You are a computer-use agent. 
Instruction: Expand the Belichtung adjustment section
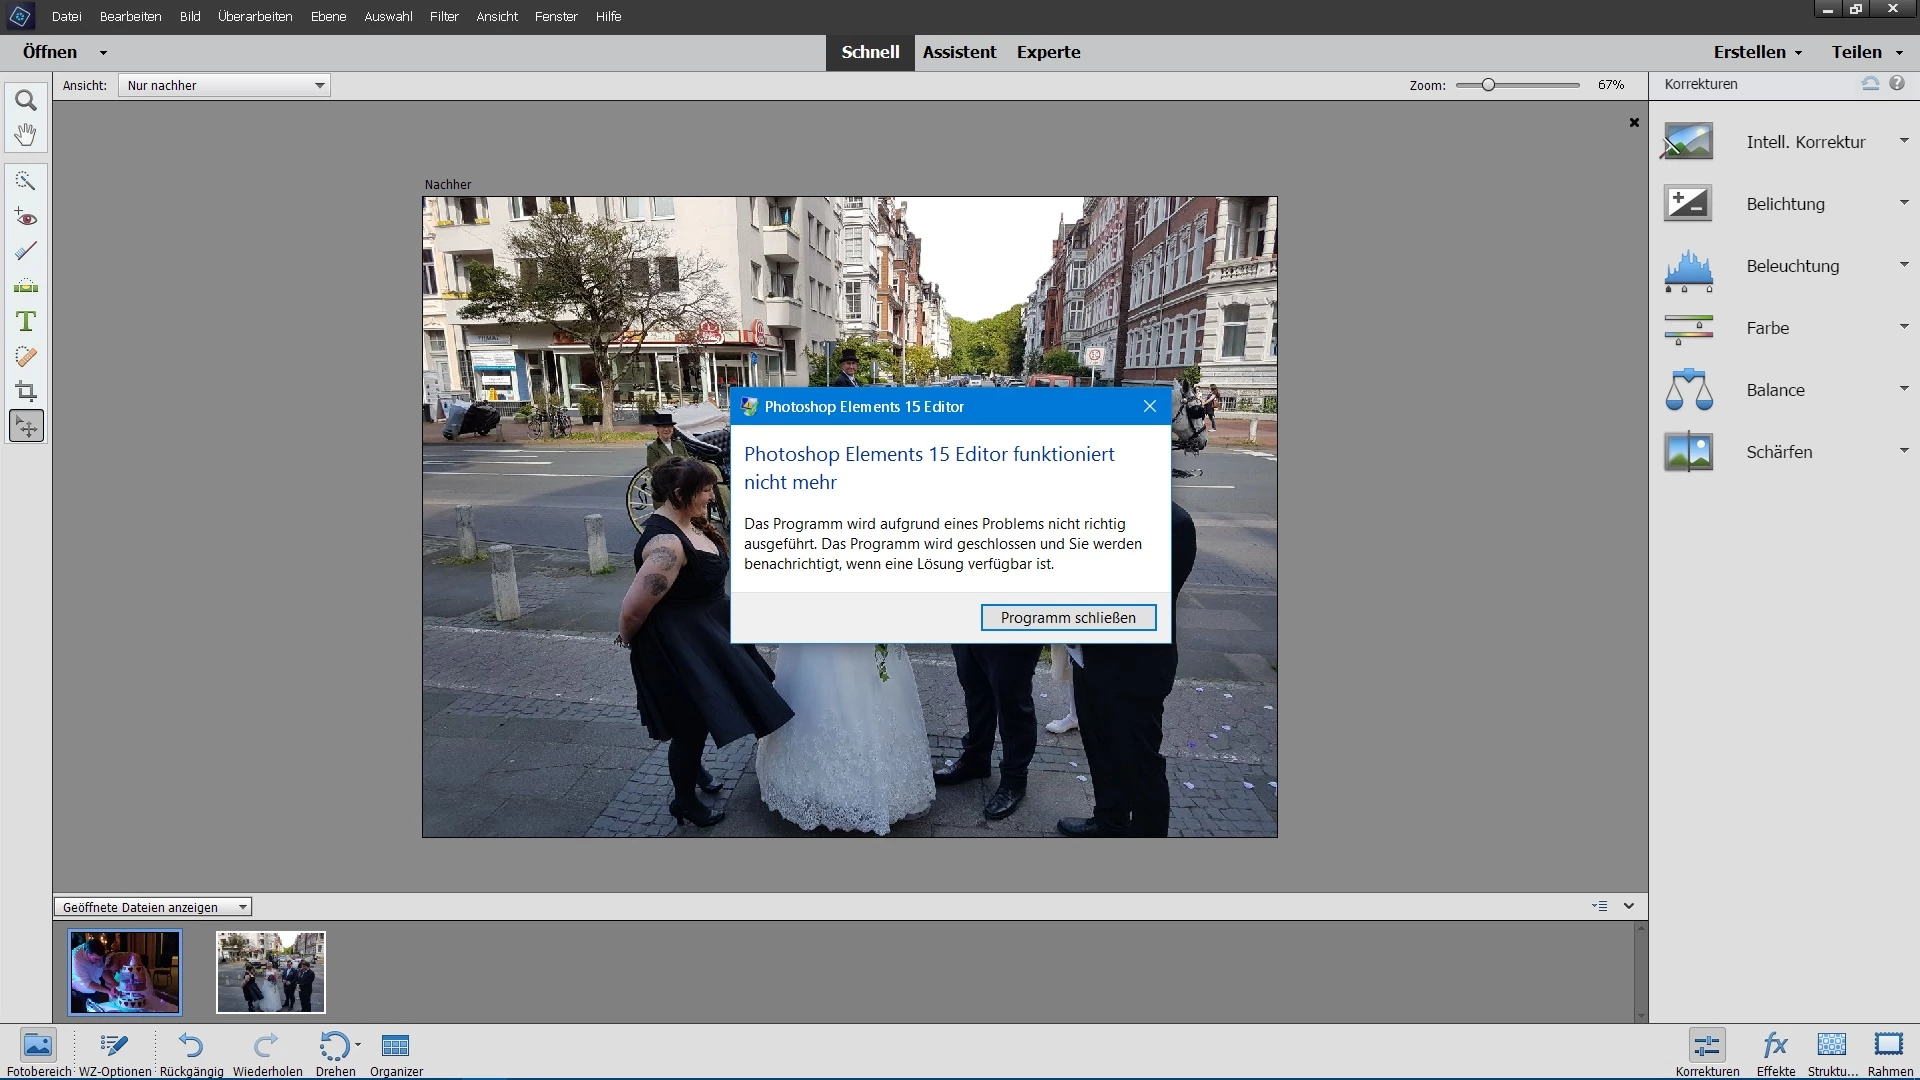coord(1786,204)
